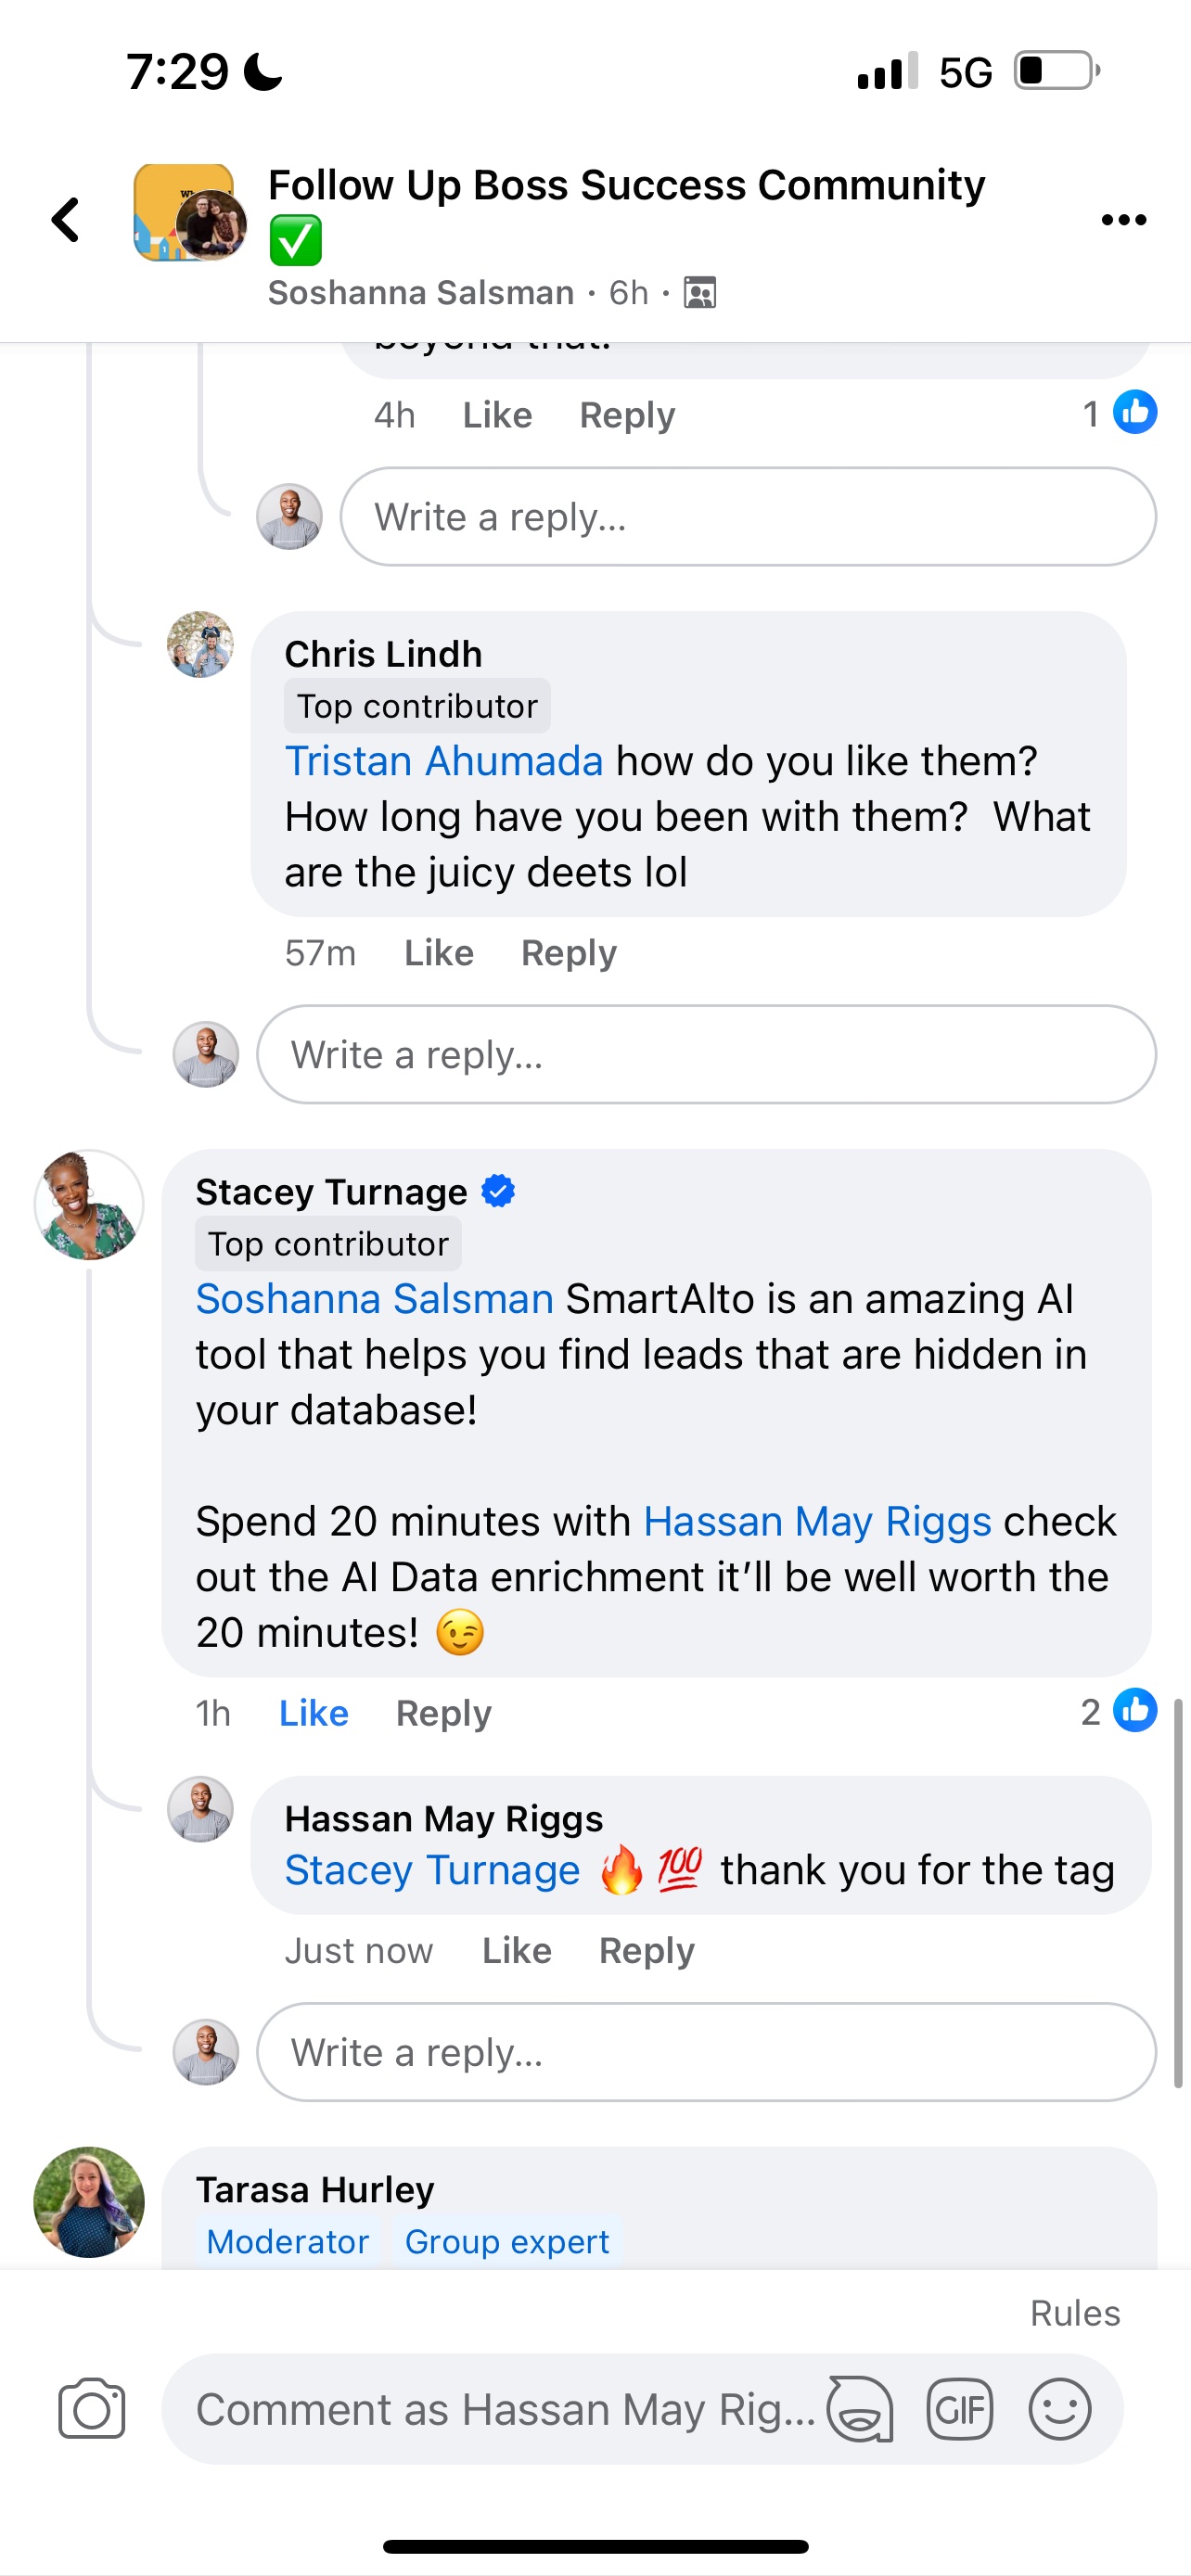1191x2576 pixels.
Task: View reactions on Stacey Turnage's comment
Action: click(x=1118, y=1711)
